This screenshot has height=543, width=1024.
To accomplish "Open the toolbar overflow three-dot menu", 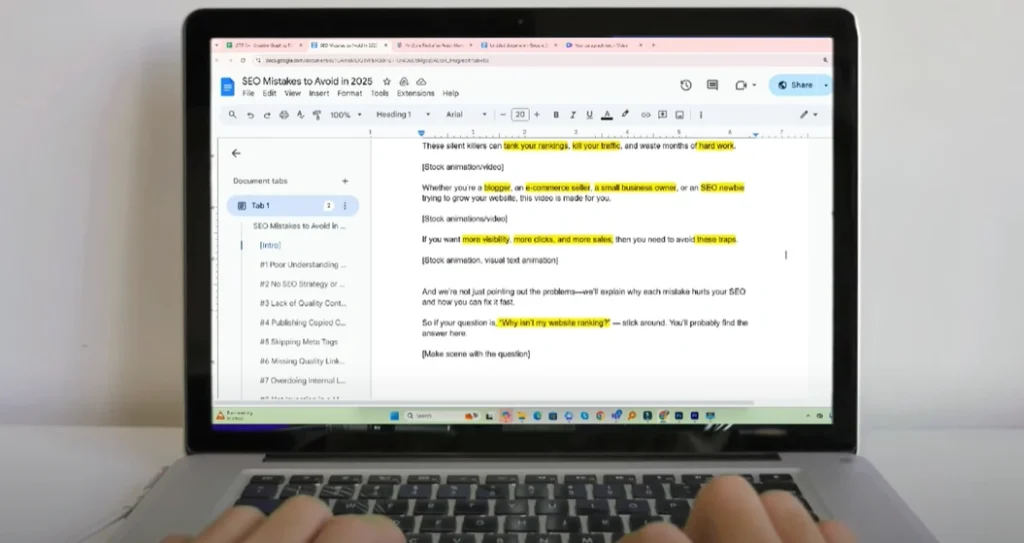I will click(701, 115).
